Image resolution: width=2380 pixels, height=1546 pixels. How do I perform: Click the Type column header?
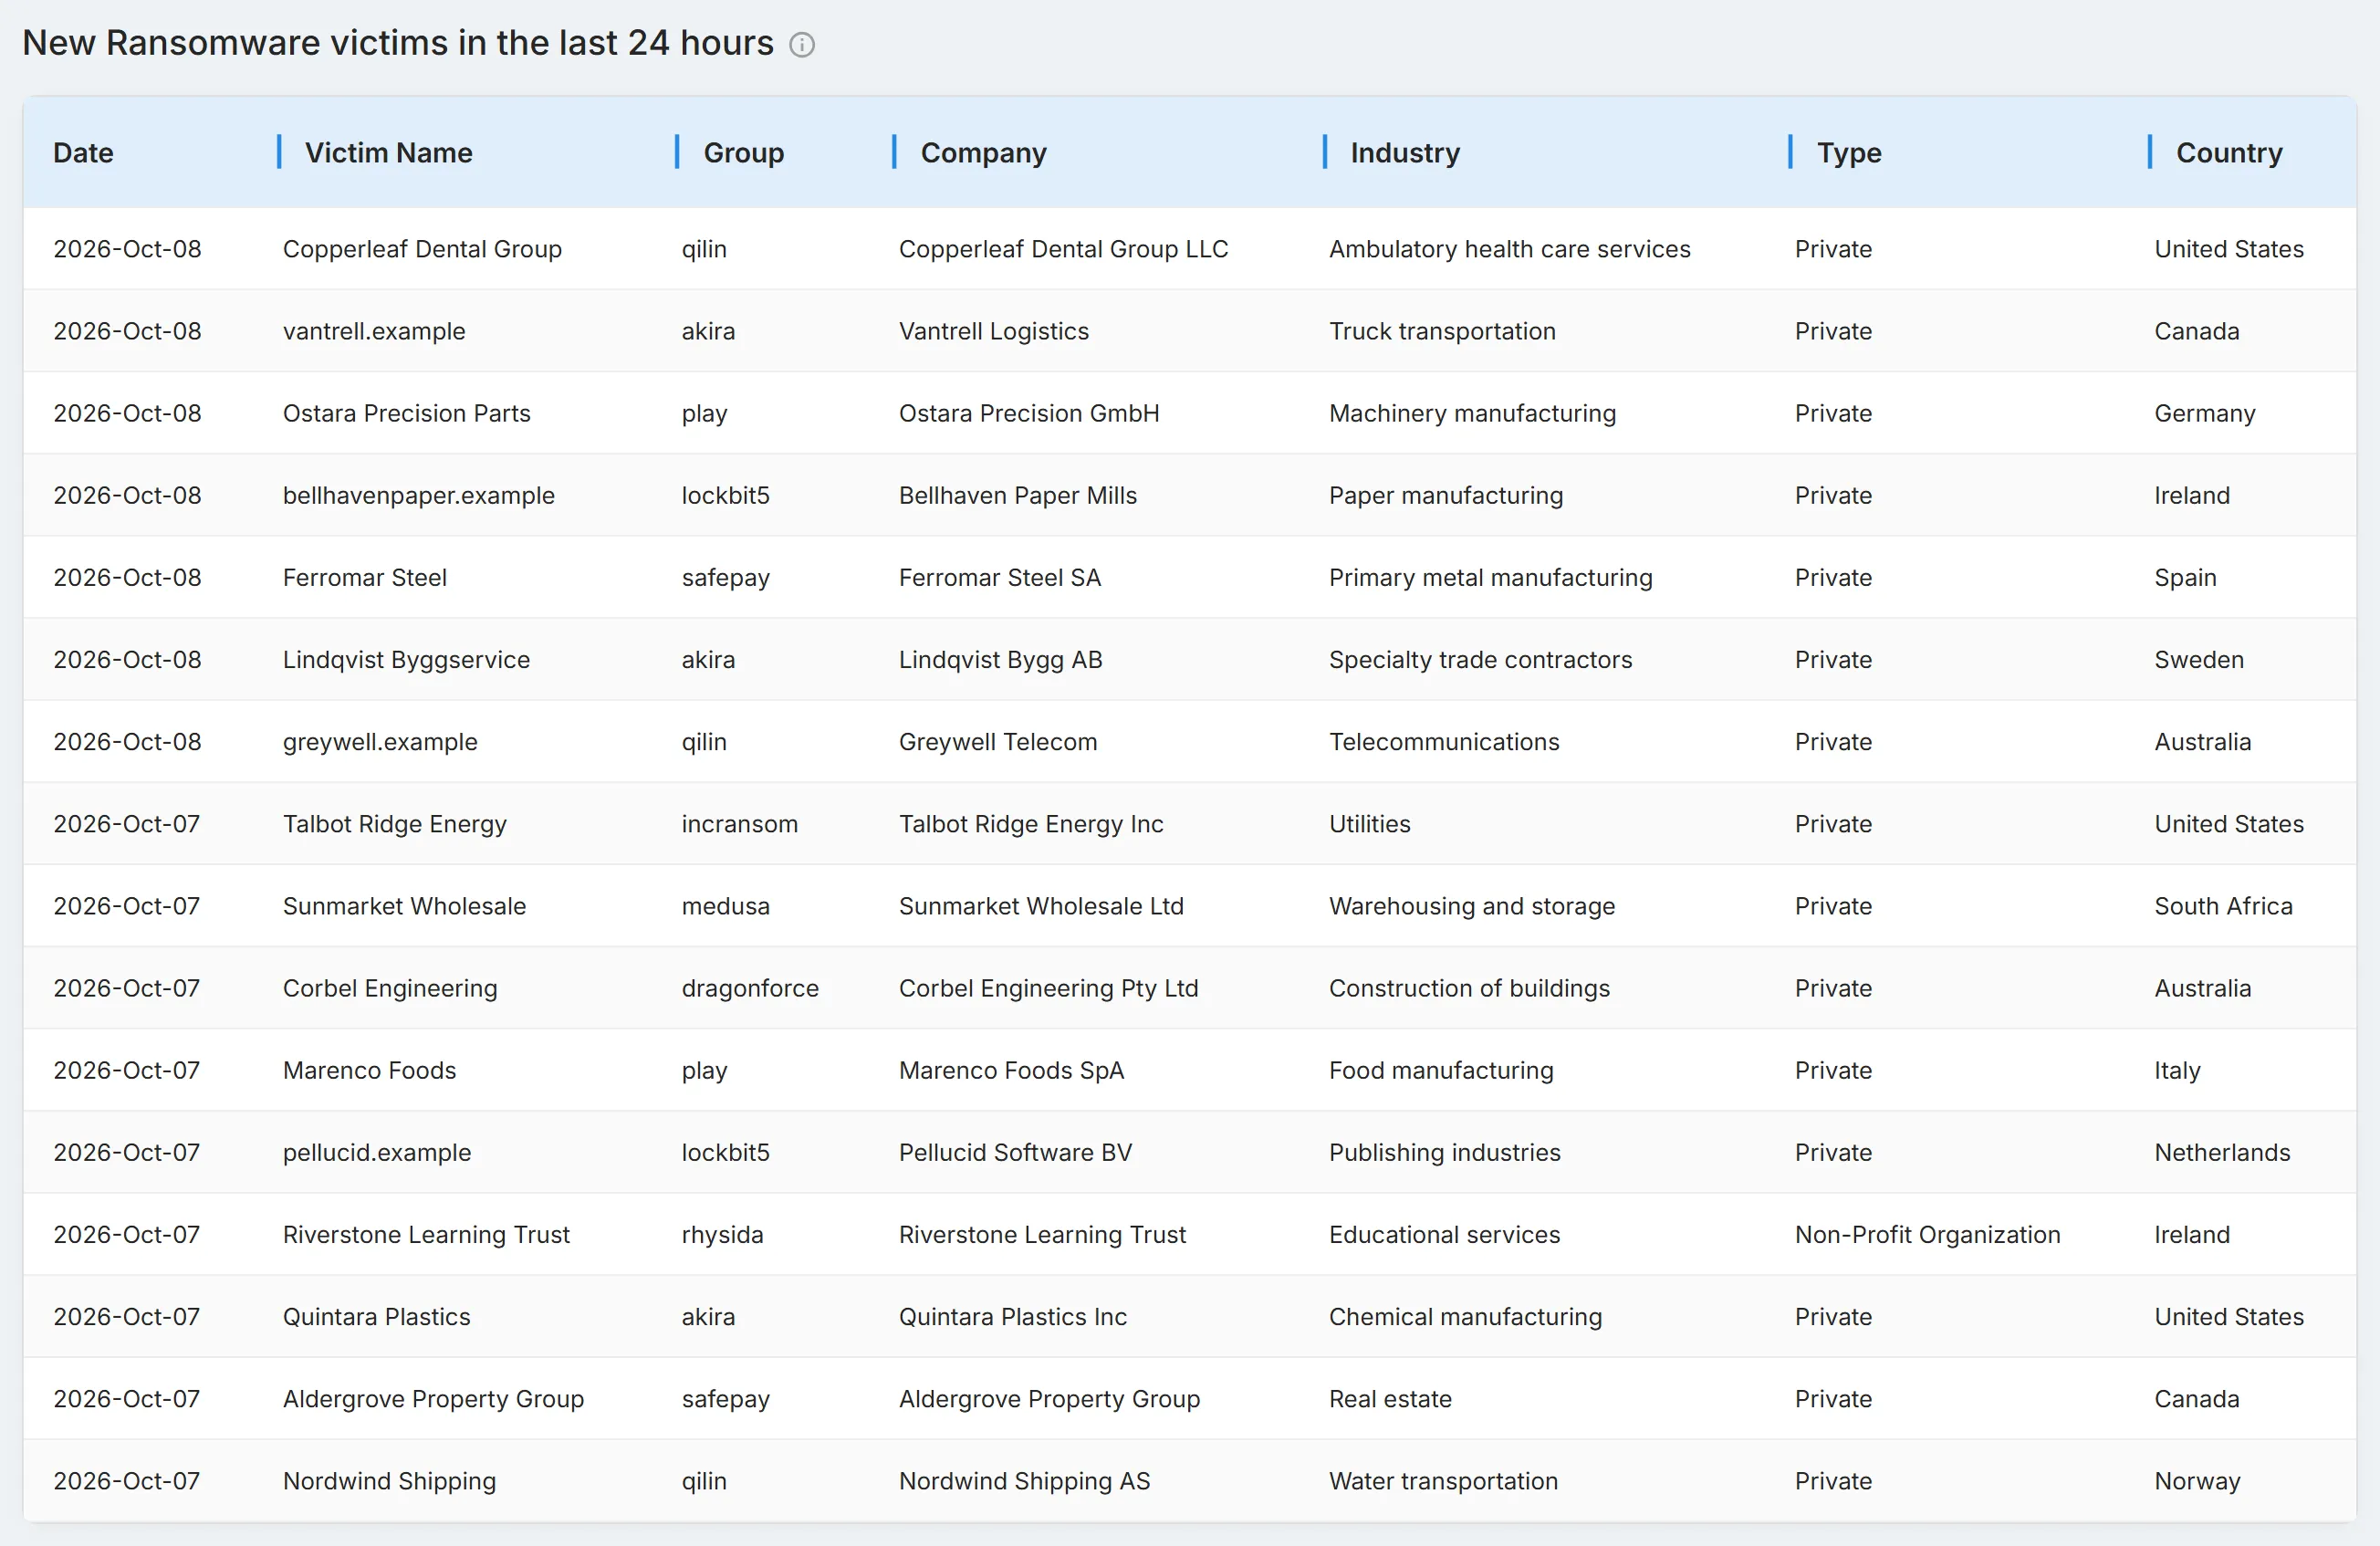pos(1849,153)
